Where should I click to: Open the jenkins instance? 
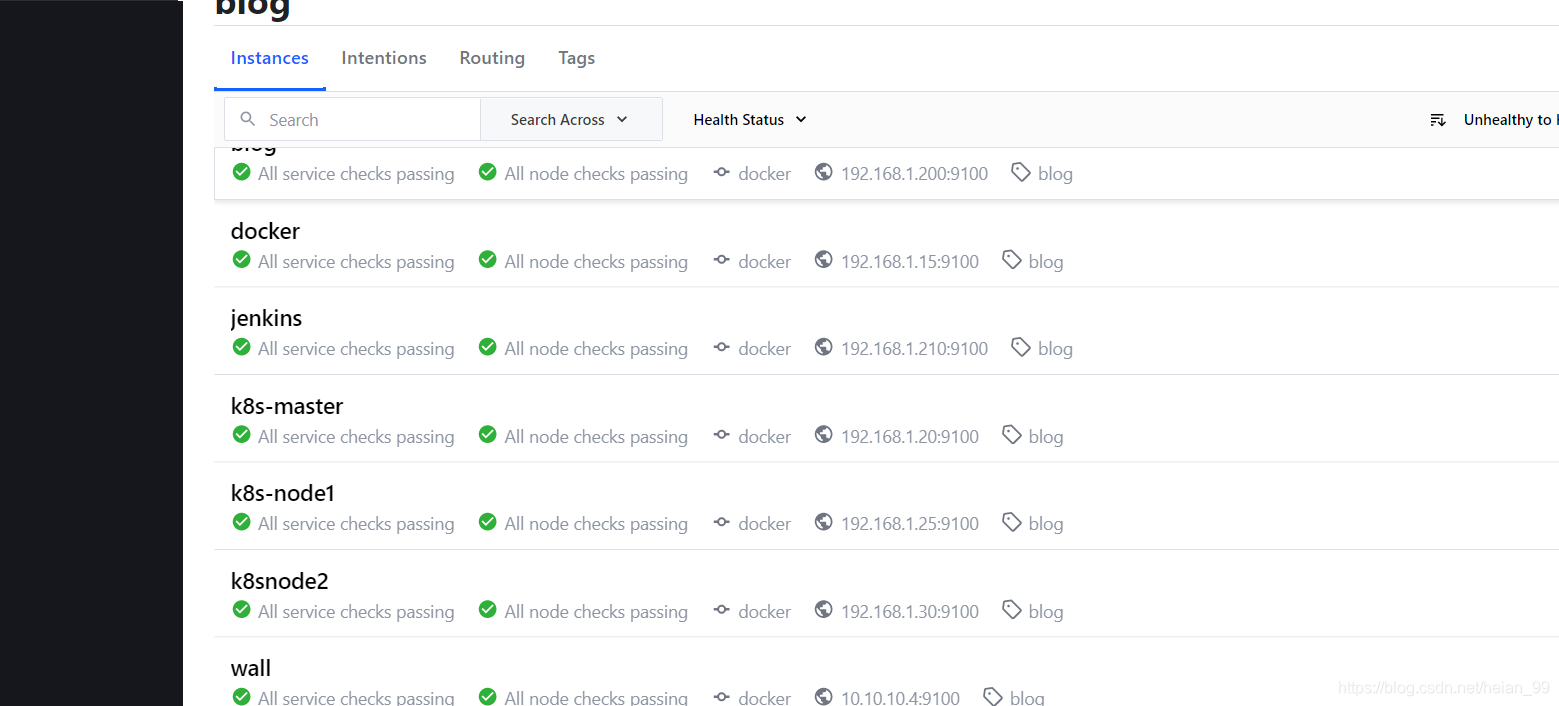[x=266, y=318]
